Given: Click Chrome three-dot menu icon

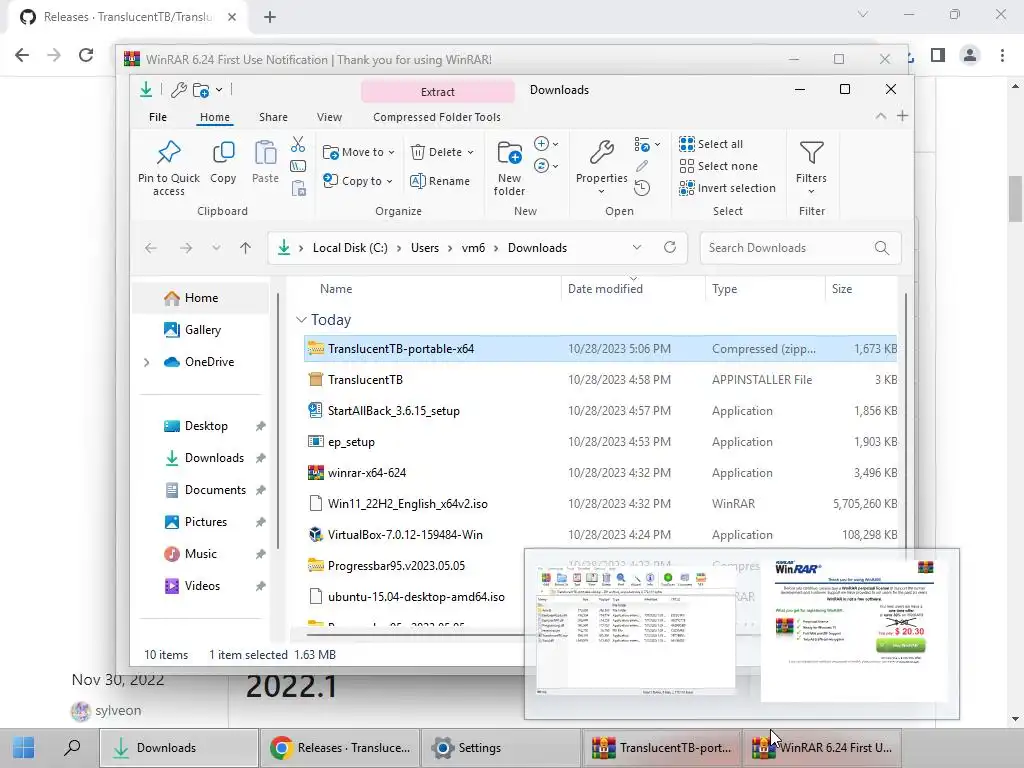Looking at the screenshot, I should tap(1002, 55).
